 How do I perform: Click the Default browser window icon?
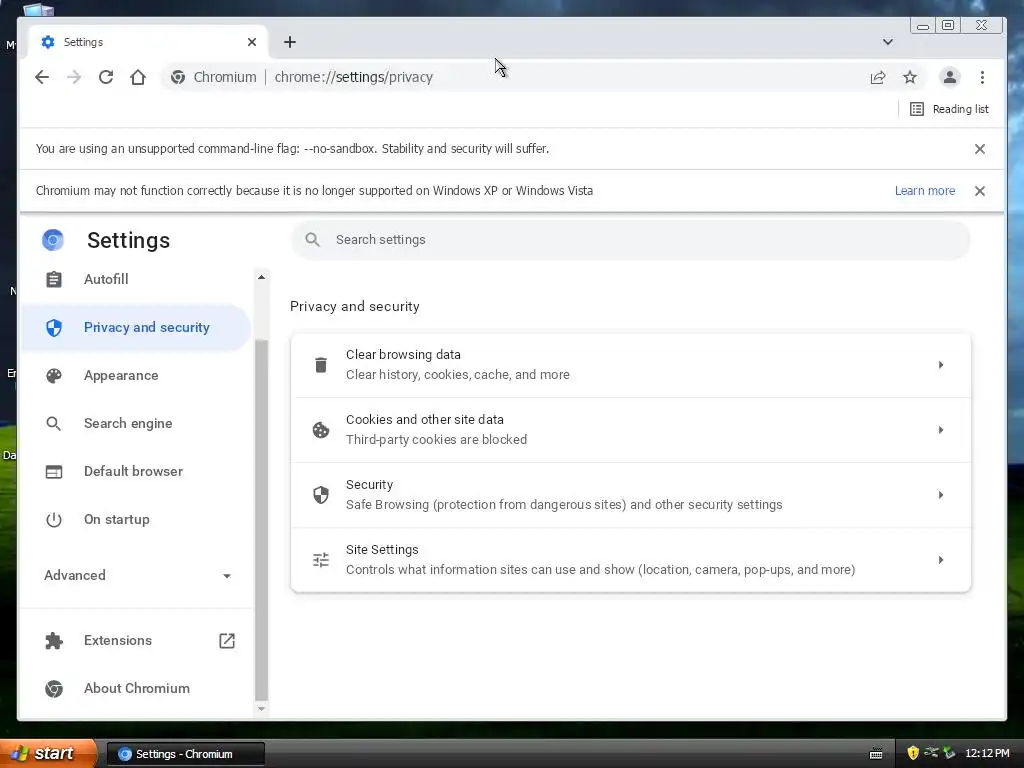point(54,472)
